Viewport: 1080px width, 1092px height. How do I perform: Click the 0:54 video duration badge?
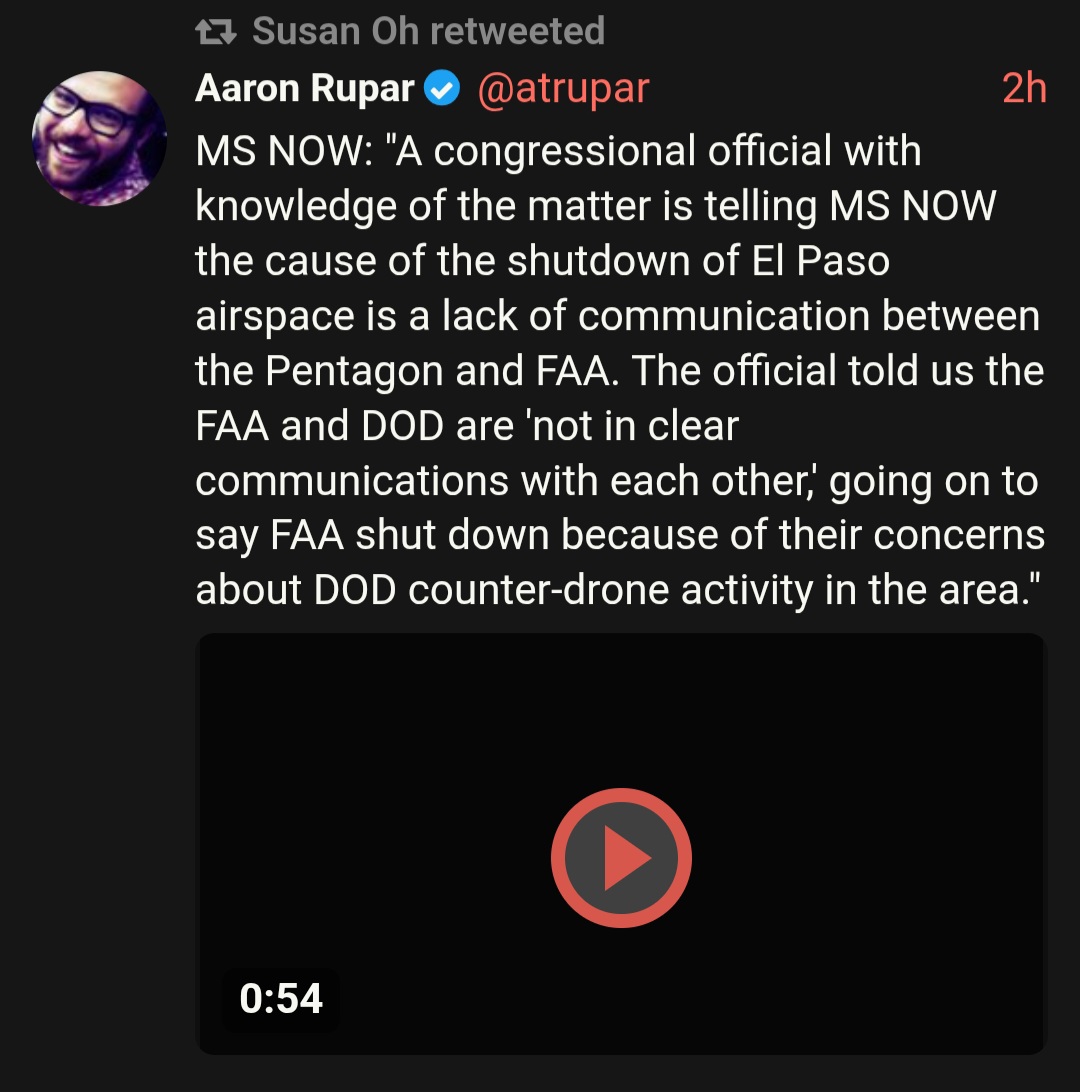[281, 999]
